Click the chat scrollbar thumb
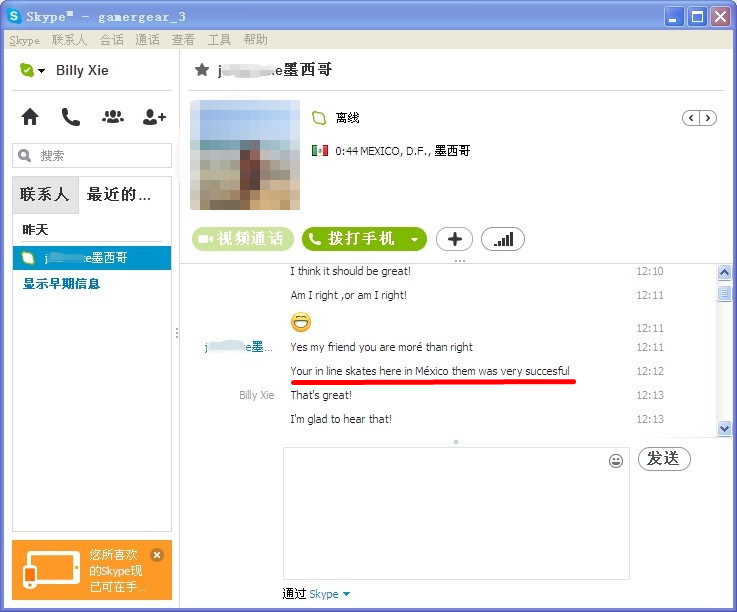The height and width of the screenshot is (612, 737). point(724,293)
